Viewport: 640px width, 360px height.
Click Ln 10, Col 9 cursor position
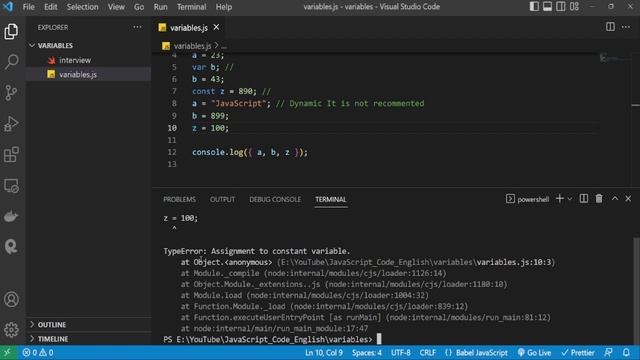coord(324,353)
